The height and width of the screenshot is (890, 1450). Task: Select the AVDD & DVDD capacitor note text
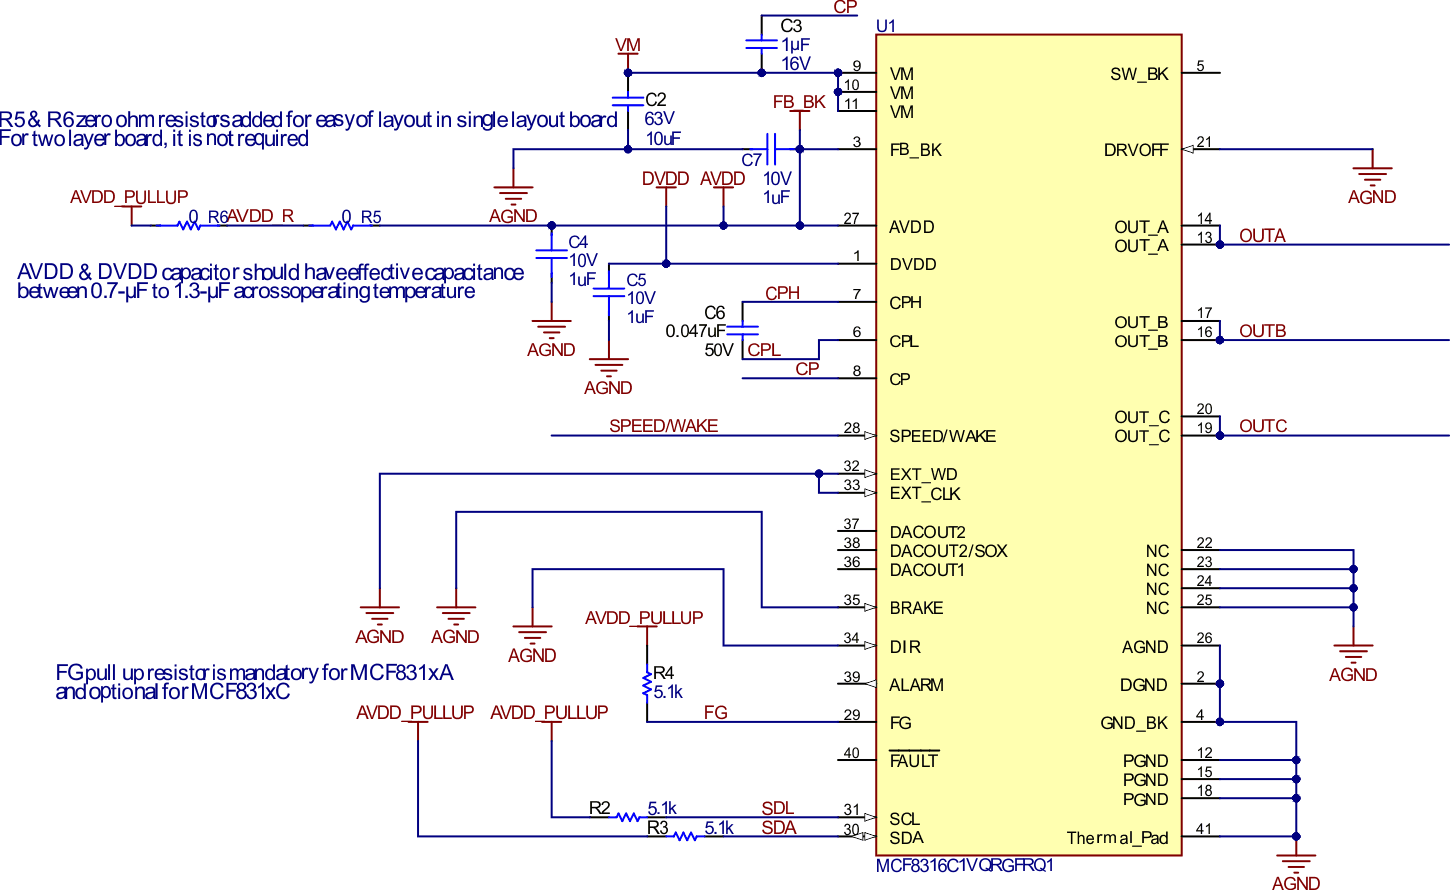pos(270,281)
